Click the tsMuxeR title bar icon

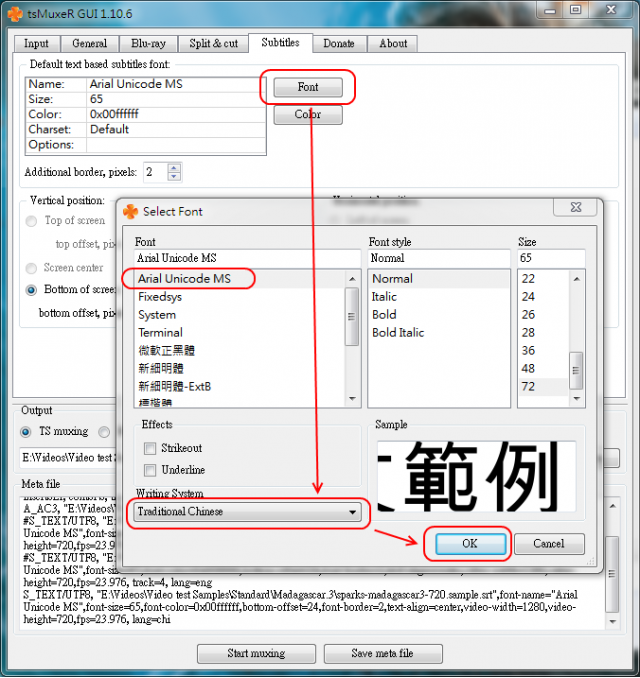(x=16, y=14)
